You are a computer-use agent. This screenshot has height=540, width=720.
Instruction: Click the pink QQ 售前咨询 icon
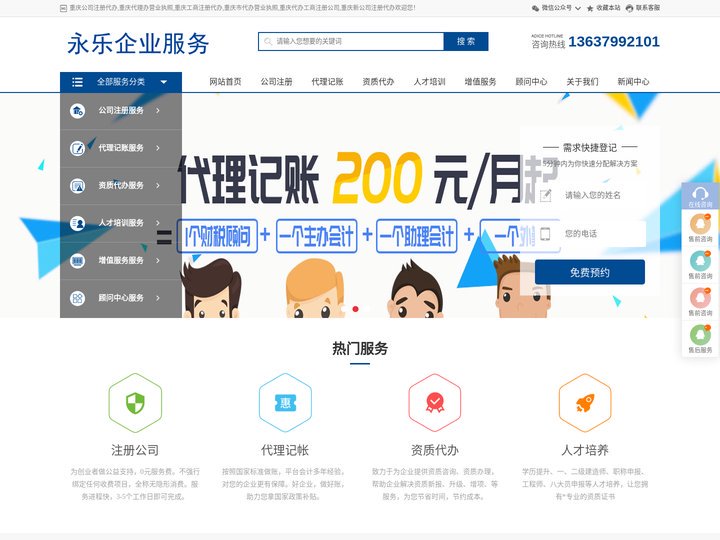pos(700,298)
